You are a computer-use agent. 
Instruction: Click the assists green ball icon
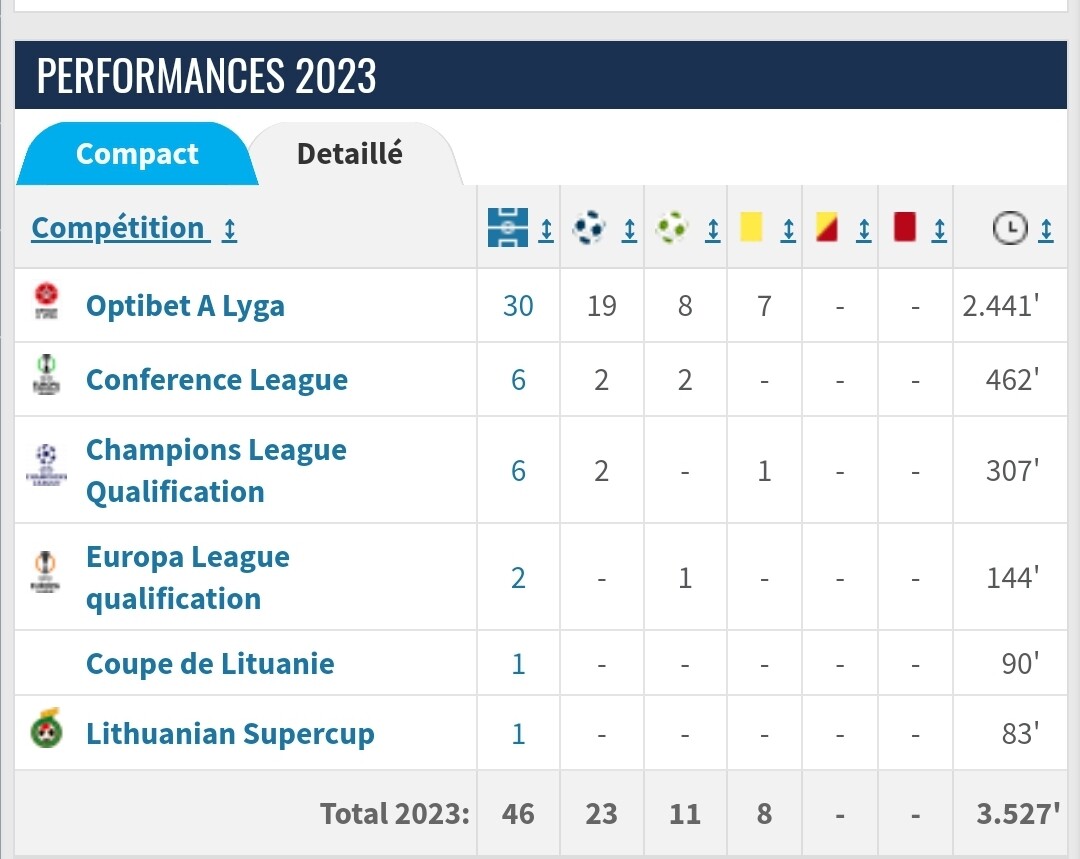pyautogui.click(x=672, y=227)
